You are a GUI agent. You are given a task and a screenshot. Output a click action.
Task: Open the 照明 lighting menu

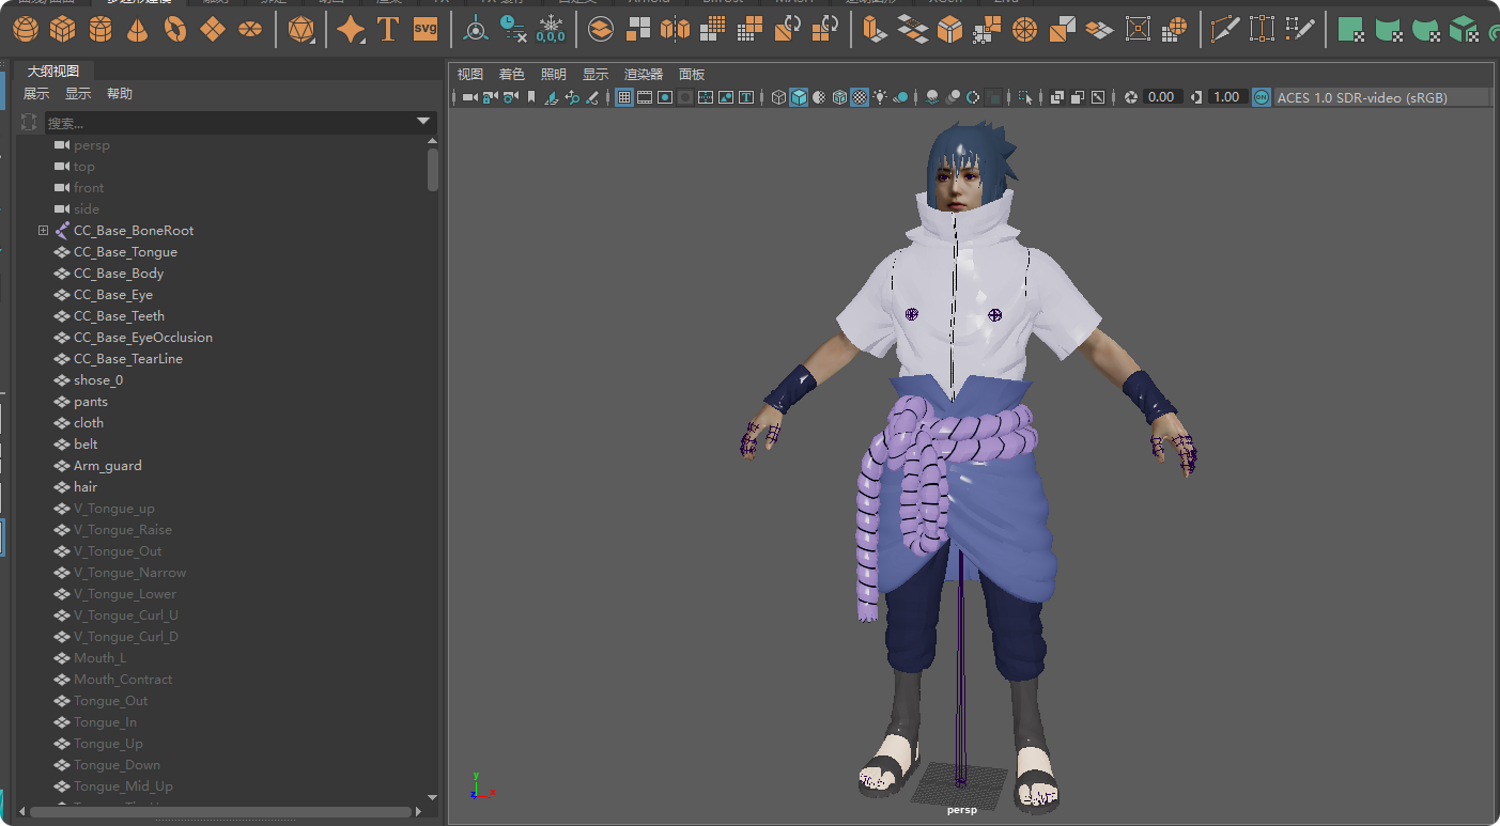tap(554, 74)
